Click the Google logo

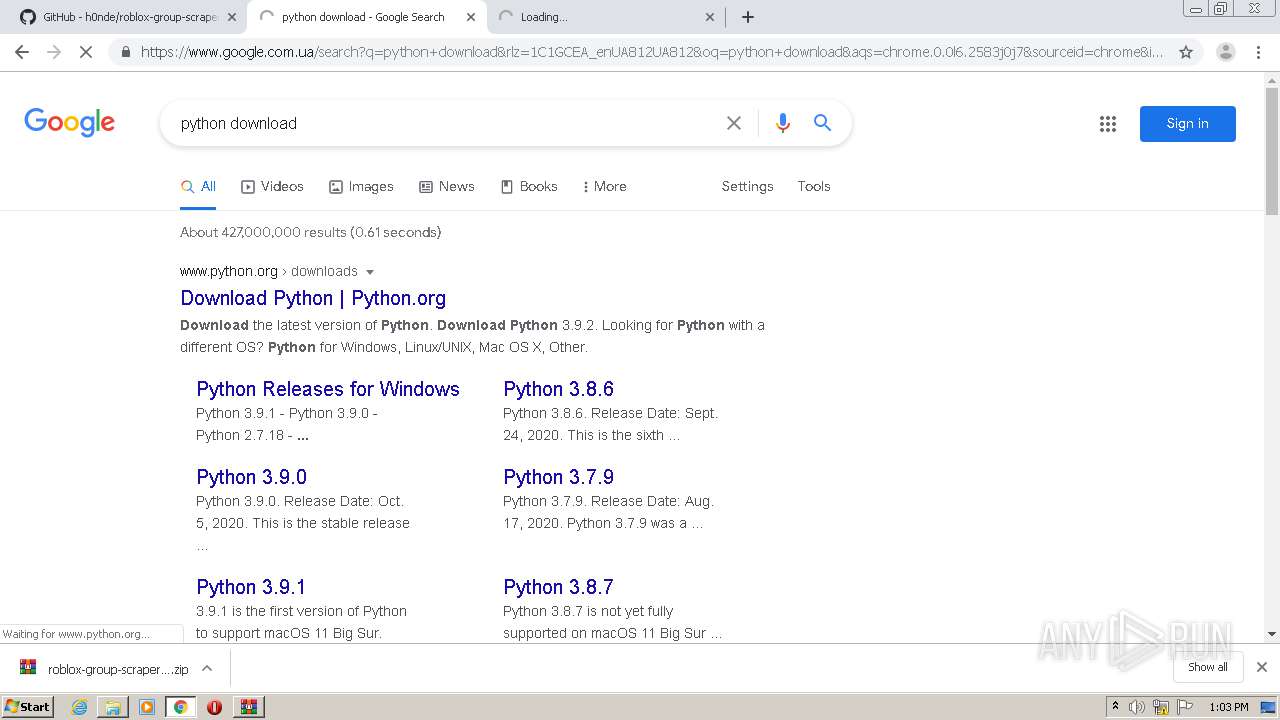pos(69,123)
